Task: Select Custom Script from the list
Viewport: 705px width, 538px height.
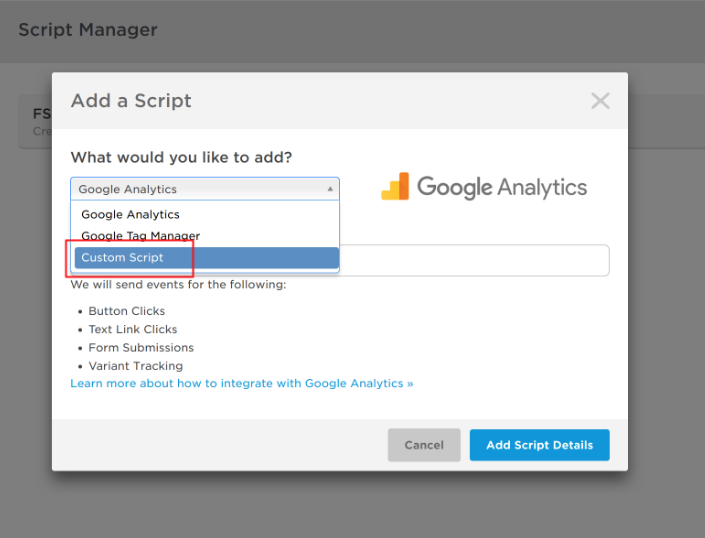Action: pyautogui.click(x=206, y=258)
